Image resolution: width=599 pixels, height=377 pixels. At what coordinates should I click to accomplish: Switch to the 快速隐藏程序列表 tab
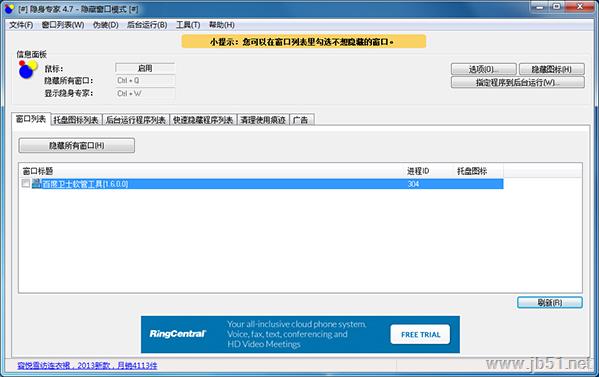pyautogui.click(x=203, y=120)
